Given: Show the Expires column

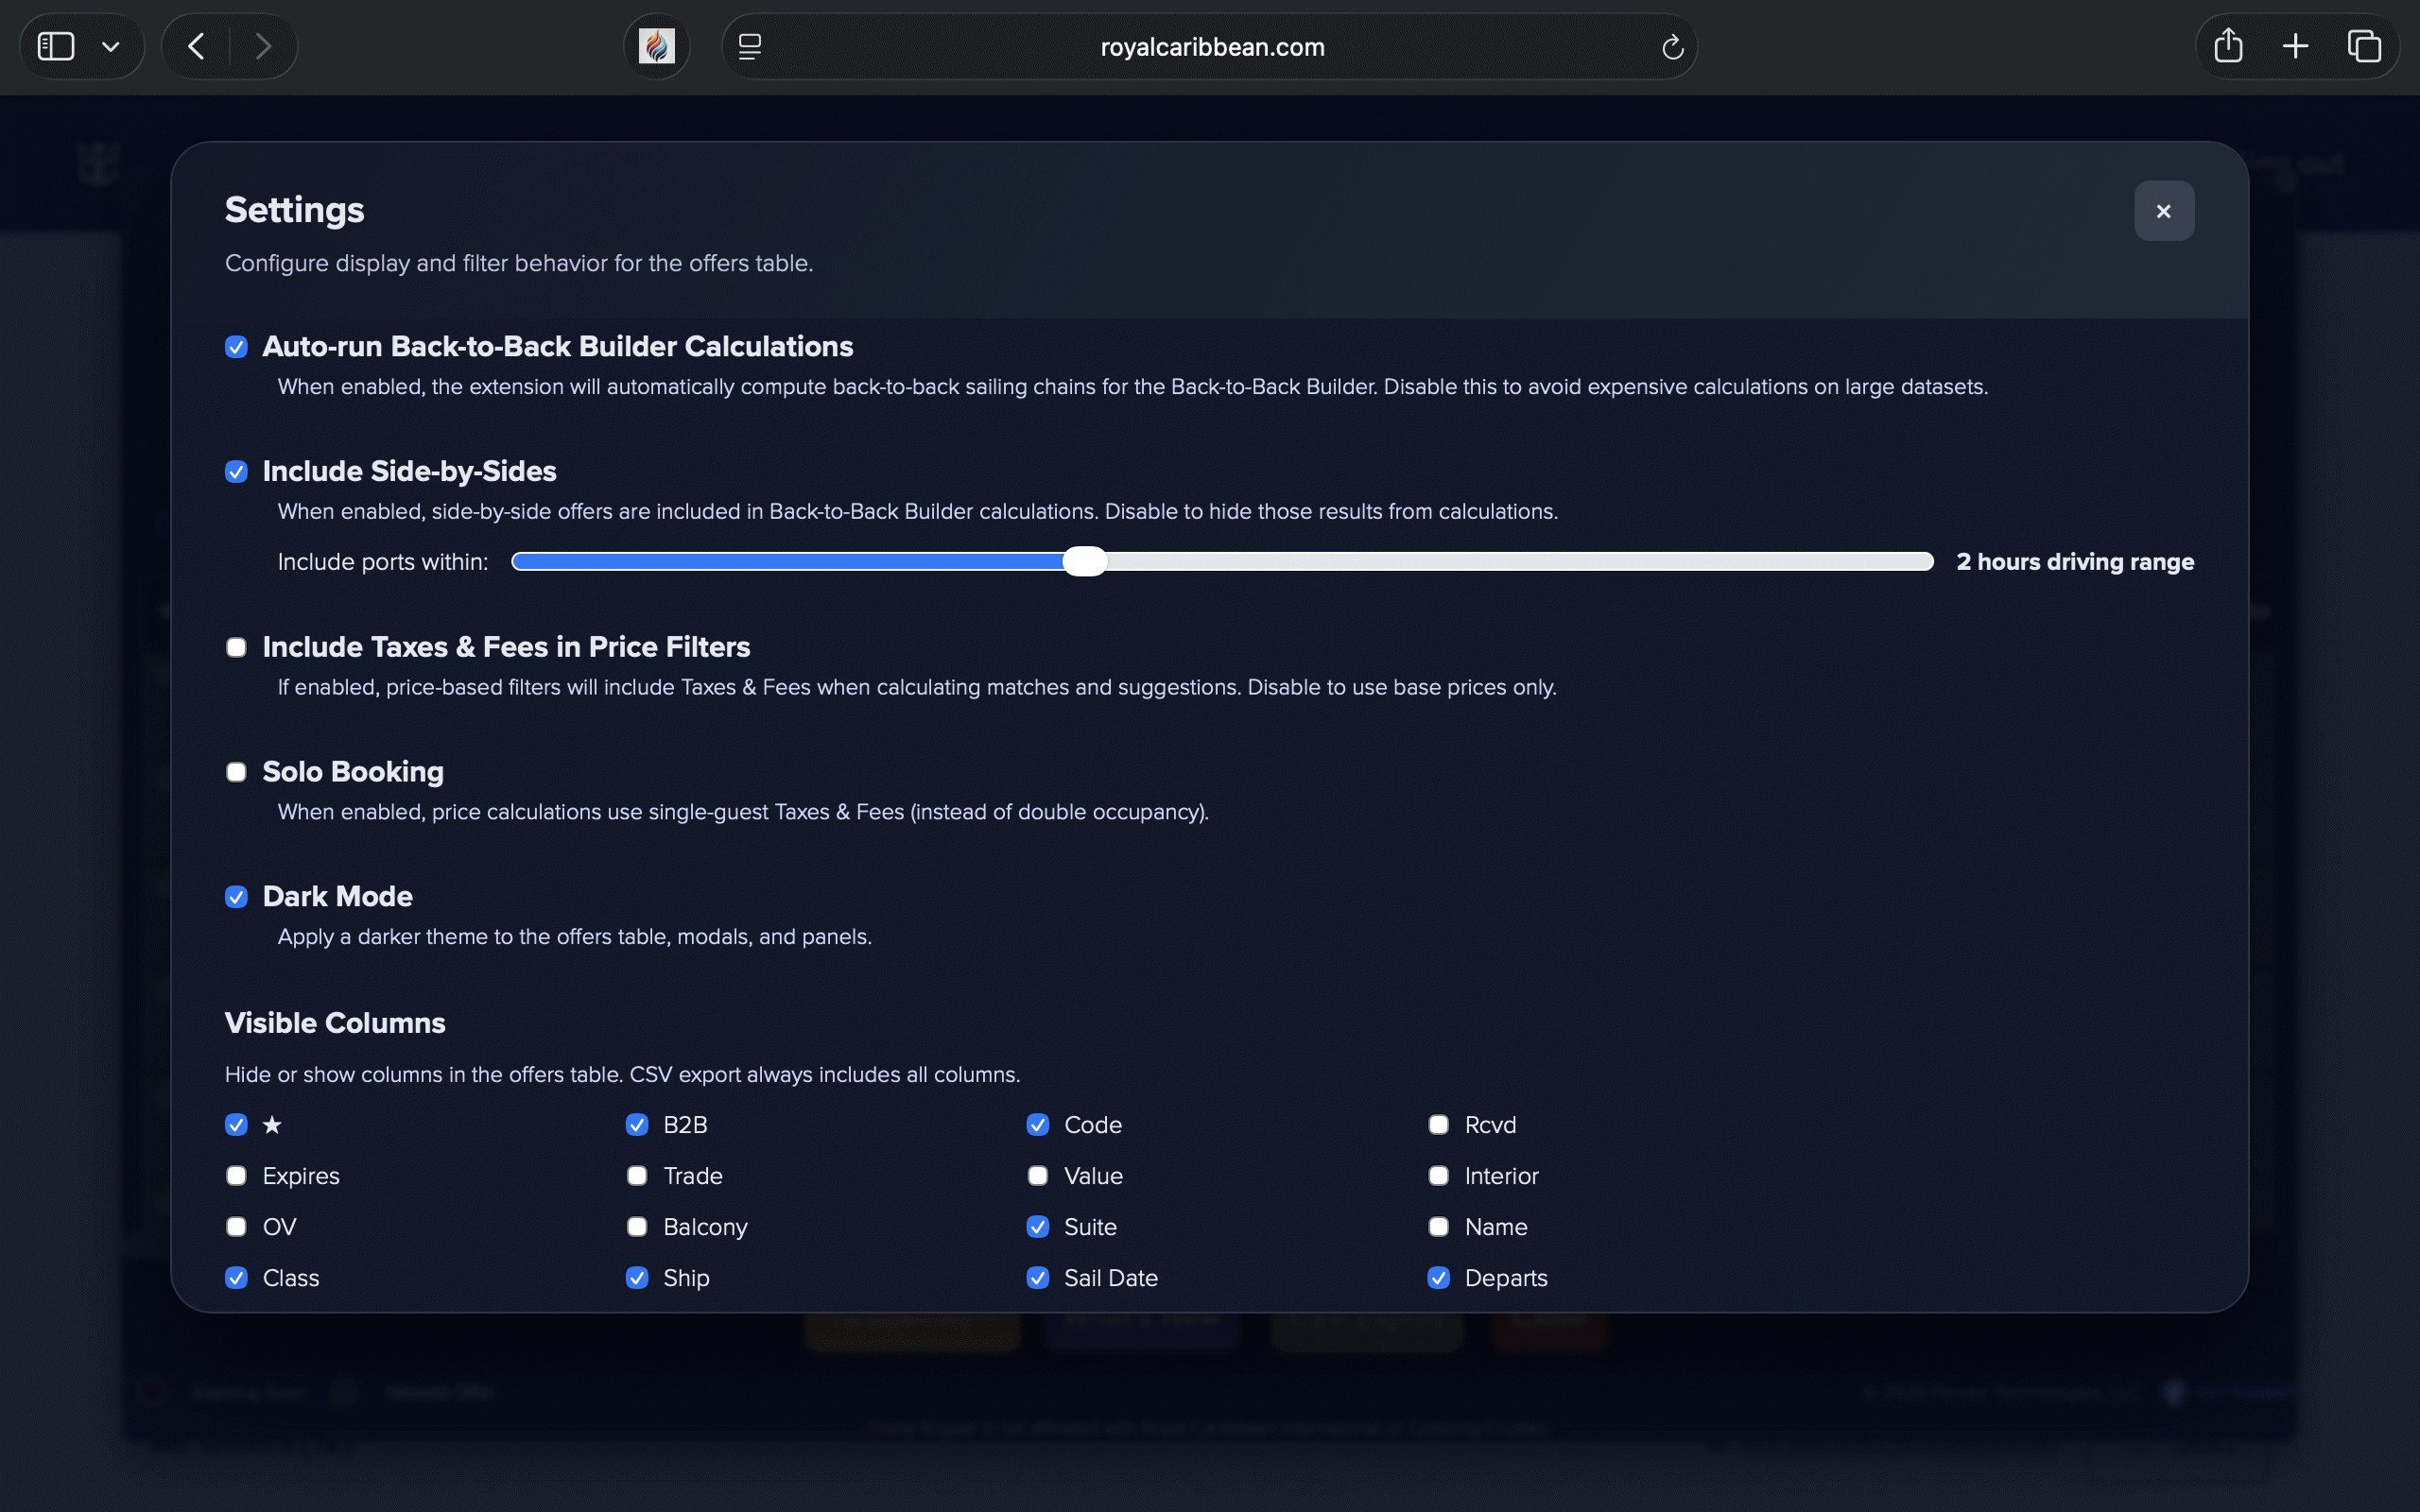Looking at the screenshot, I should [x=236, y=1176].
